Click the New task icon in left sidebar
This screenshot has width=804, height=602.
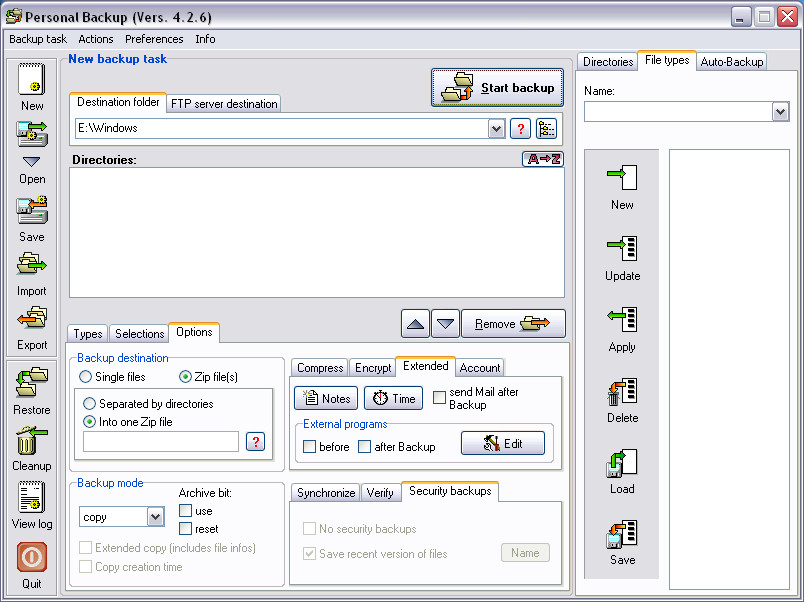tap(32, 79)
